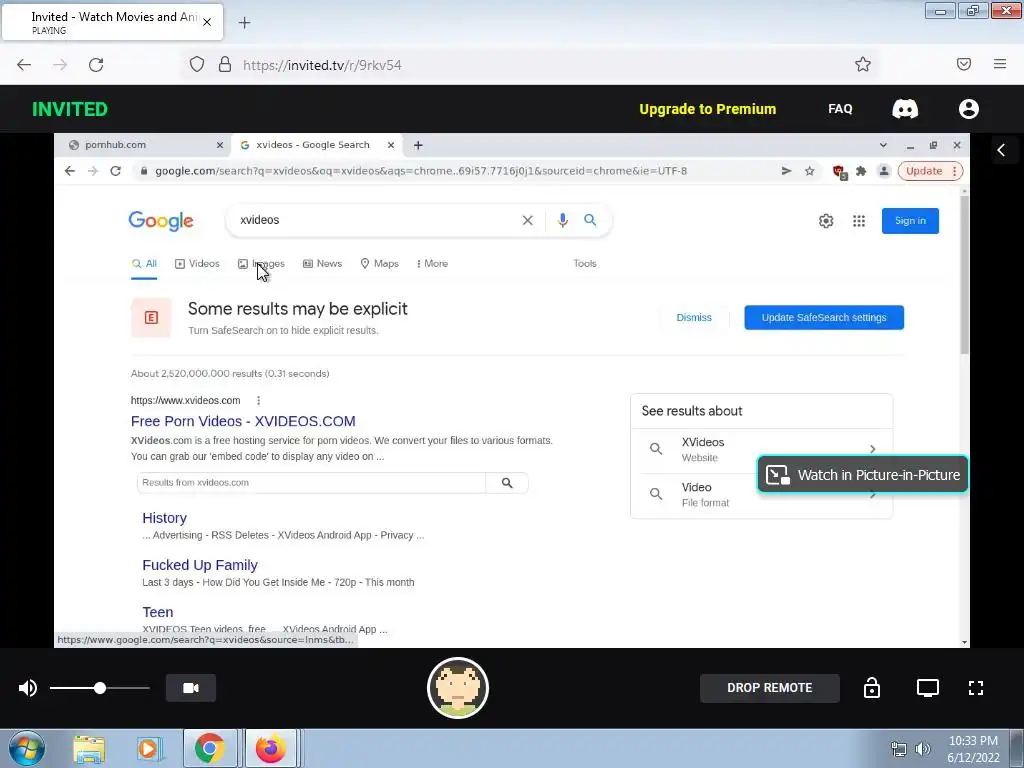Open the Discord icon in Invited header
This screenshot has height=768, width=1024.
pyautogui.click(x=905, y=109)
